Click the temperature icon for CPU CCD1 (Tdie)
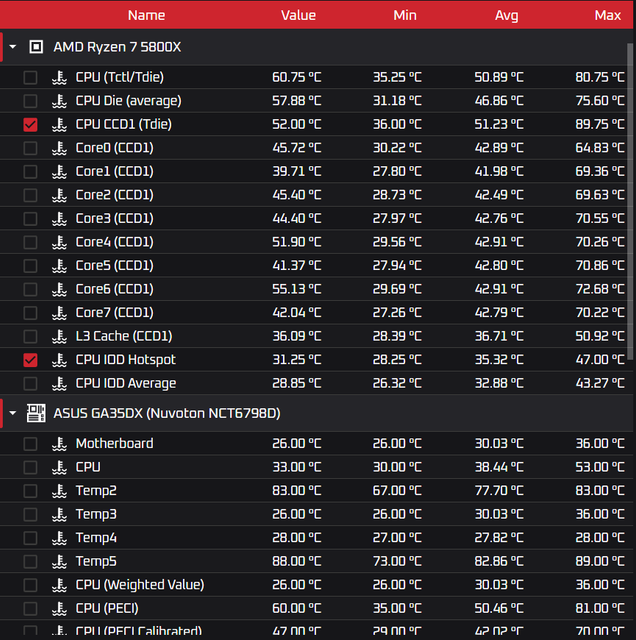 (x=60, y=124)
